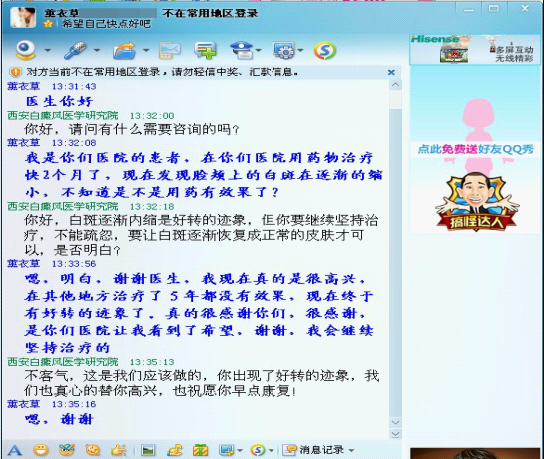Viewport: 544px width, 459px height.
Task: Open video call options dropdown arrow
Action: (48, 50)
